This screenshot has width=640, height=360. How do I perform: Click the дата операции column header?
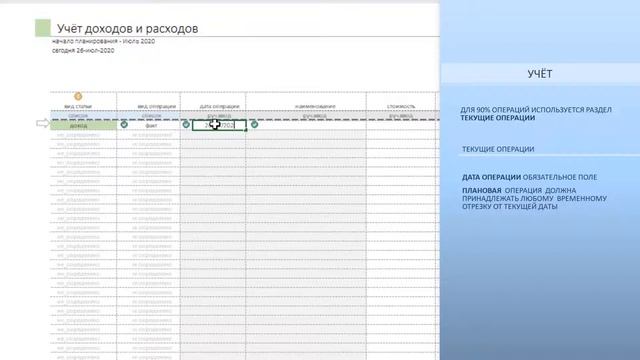click(x=219, y=107)
